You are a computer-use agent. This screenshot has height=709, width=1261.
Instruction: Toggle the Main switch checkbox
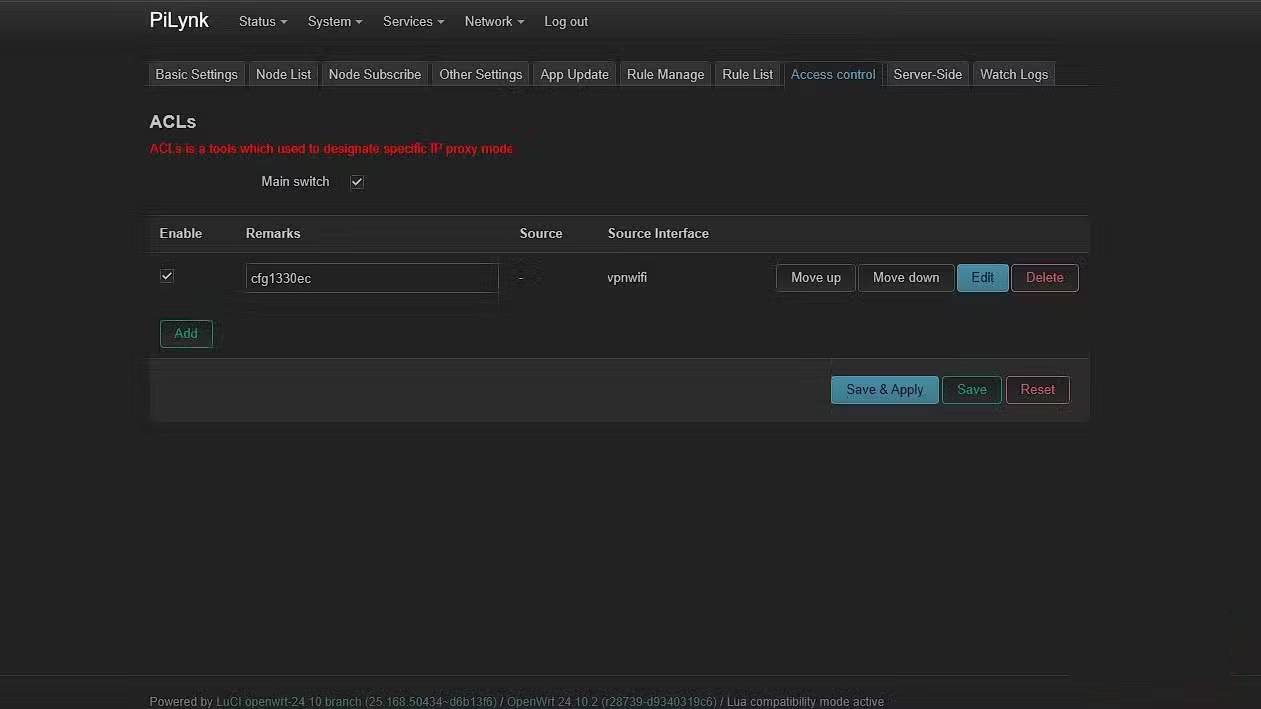click(x=357, y=181)
